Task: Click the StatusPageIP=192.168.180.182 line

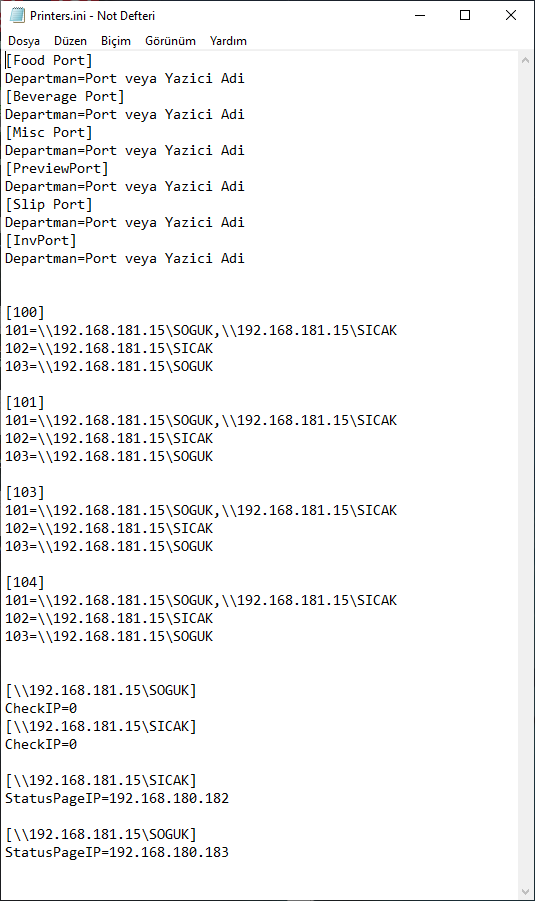Action: point(117,798)
